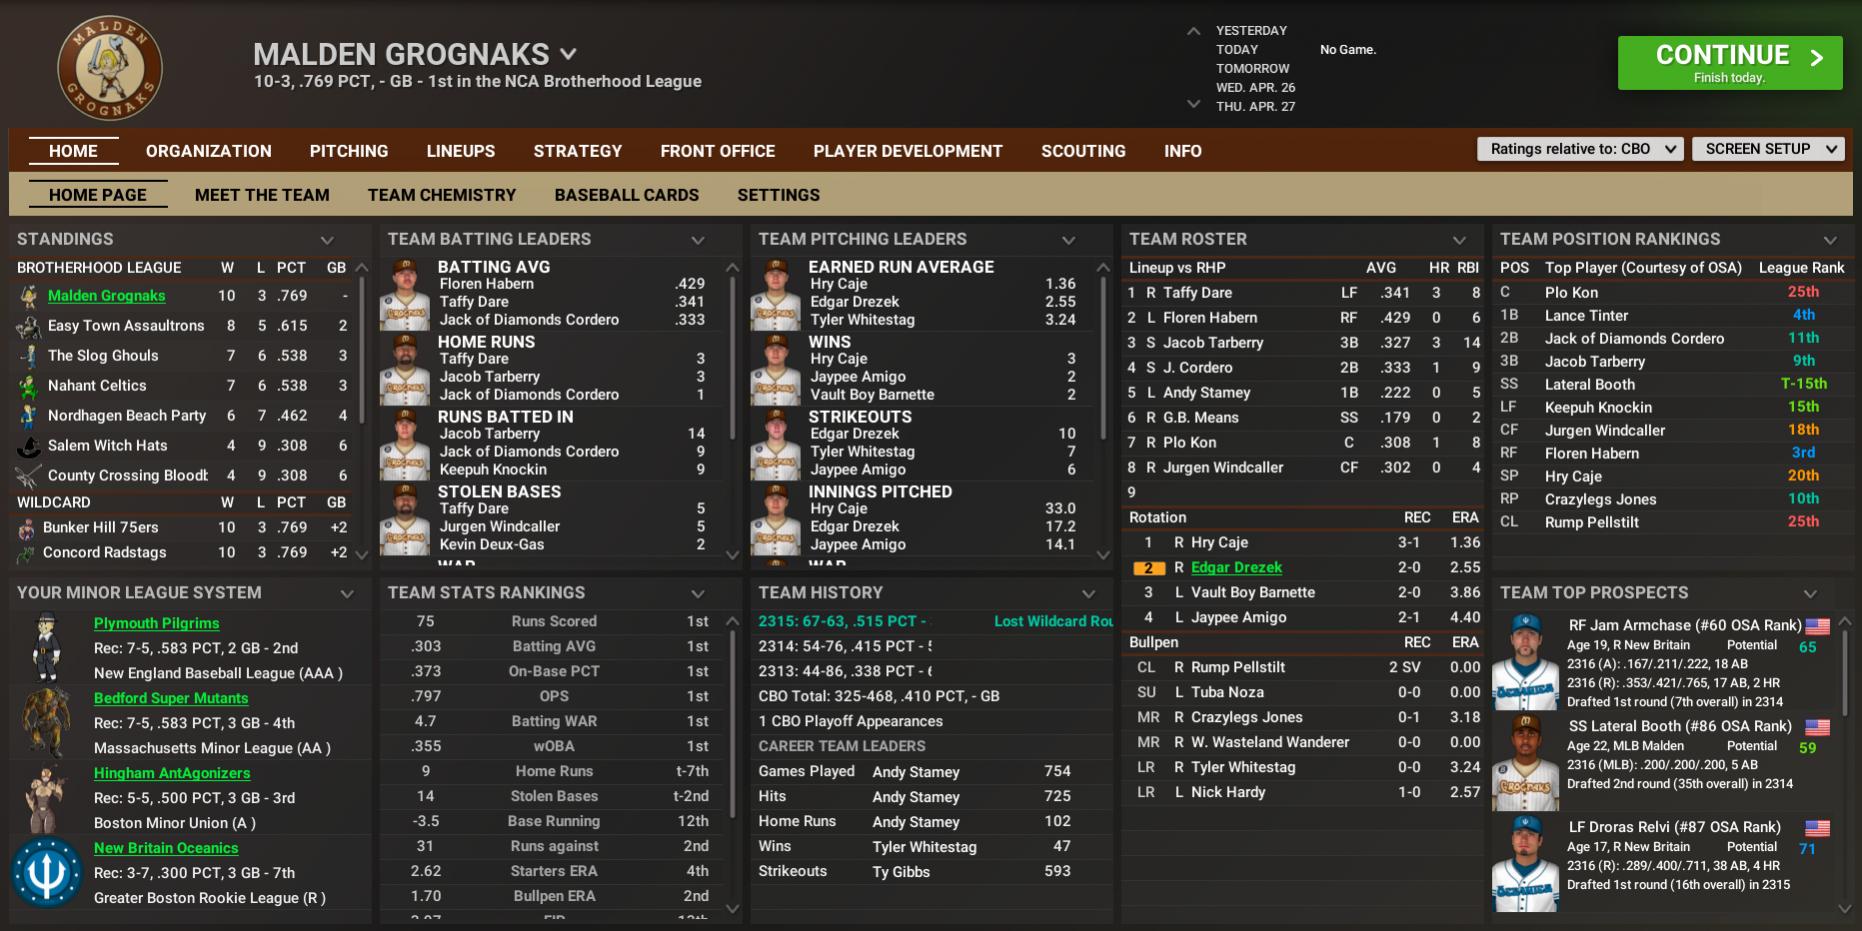Click the New Britain Oceanics trident logo

pyautogui.click(x=46, y=872)
